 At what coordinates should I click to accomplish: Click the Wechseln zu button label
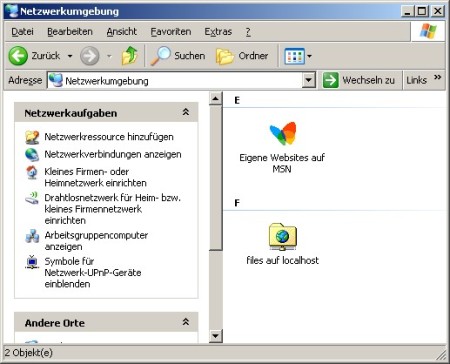pos(368,80)
